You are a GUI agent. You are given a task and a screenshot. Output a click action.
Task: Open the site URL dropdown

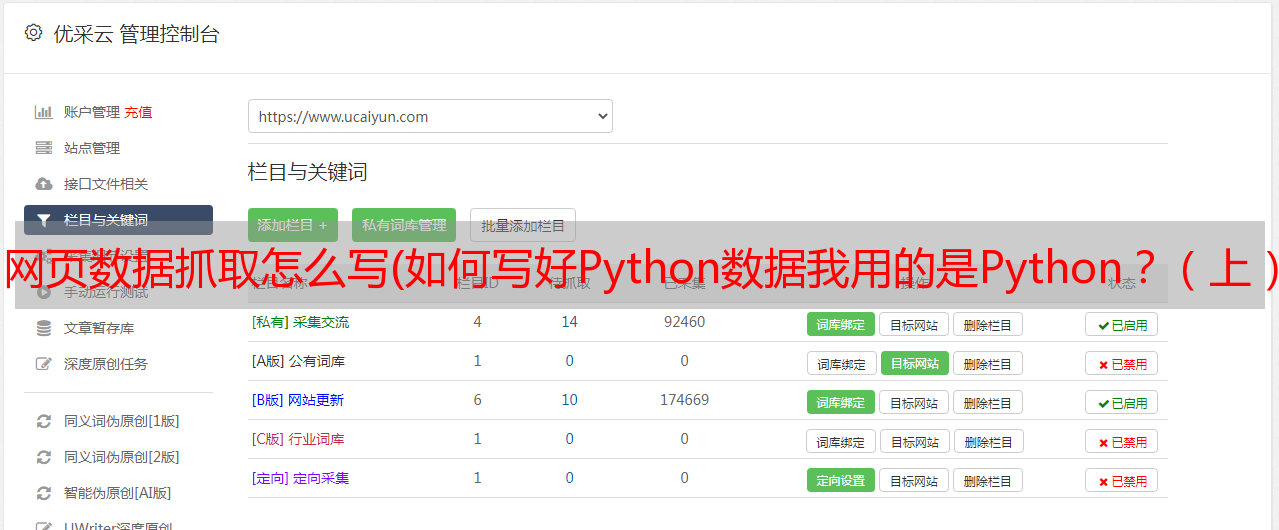point(430,116)
